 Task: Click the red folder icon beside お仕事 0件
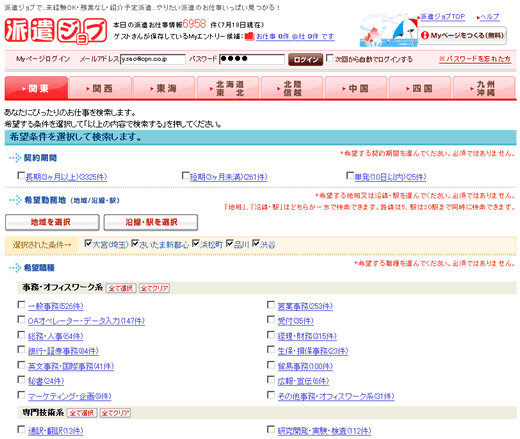pyautogui.click(x=249, y=36)
